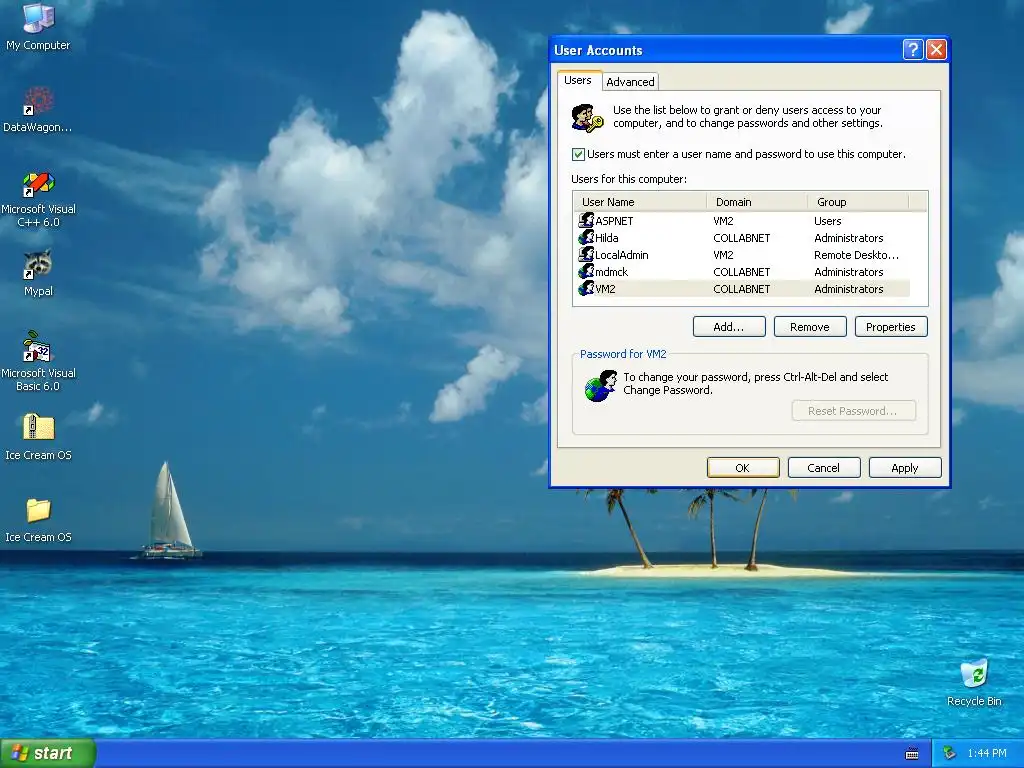Close the User Accounts dialog
Image resolution: width=1024 pixels, height=768 pixels.
[936, 50]
